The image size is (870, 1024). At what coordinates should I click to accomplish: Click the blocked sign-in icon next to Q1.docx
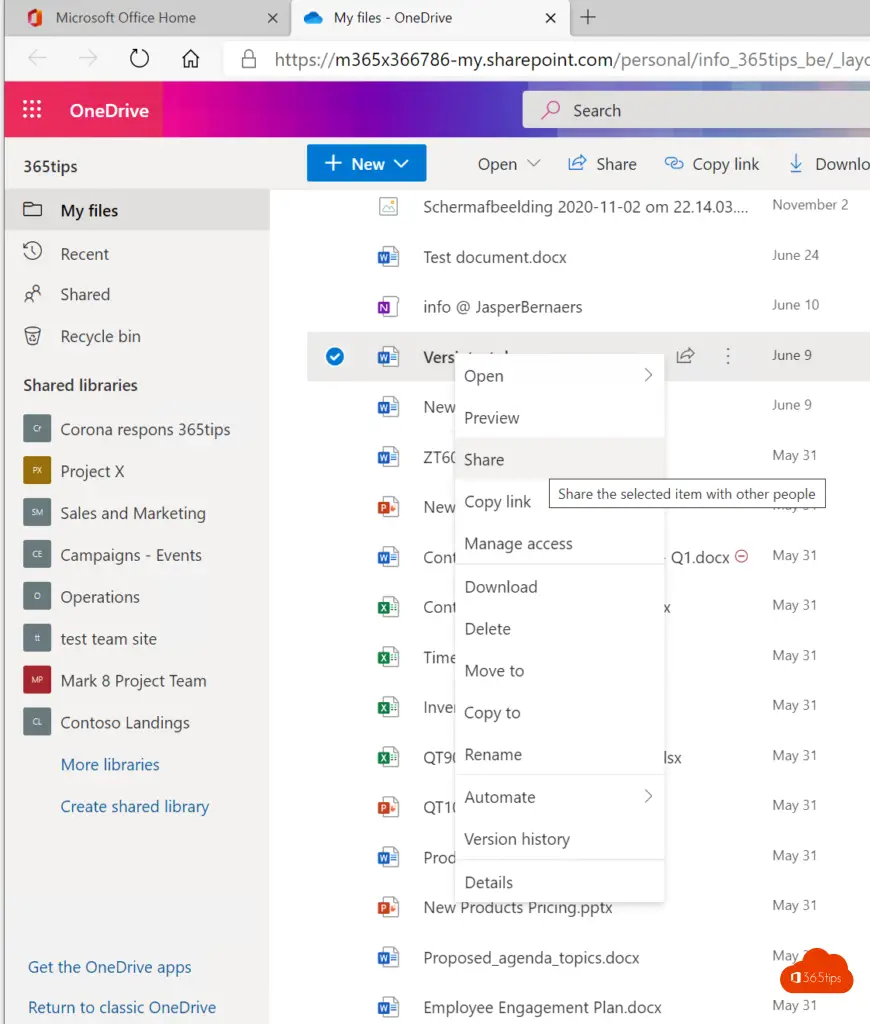[741, 556]
